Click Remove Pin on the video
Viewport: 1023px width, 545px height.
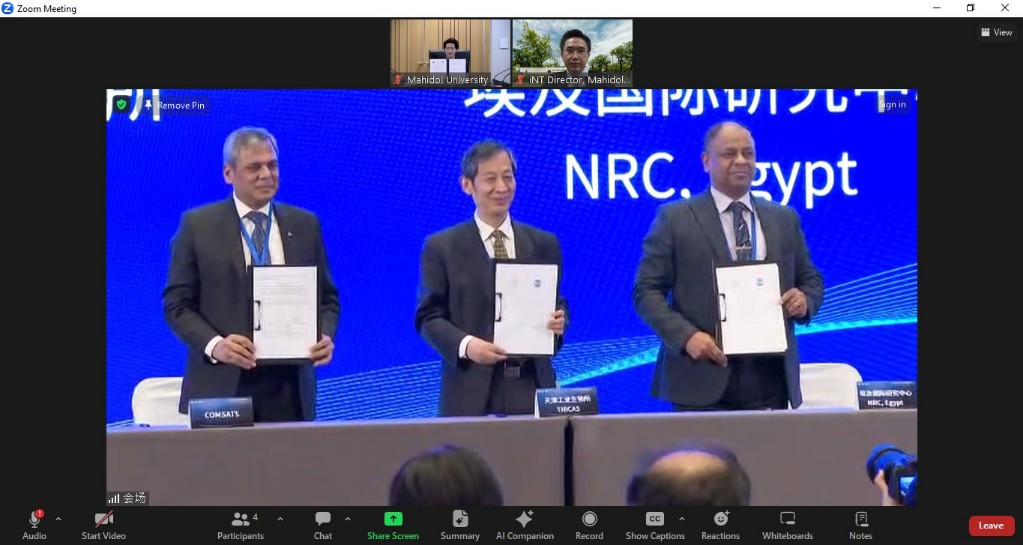coord(176,105)
